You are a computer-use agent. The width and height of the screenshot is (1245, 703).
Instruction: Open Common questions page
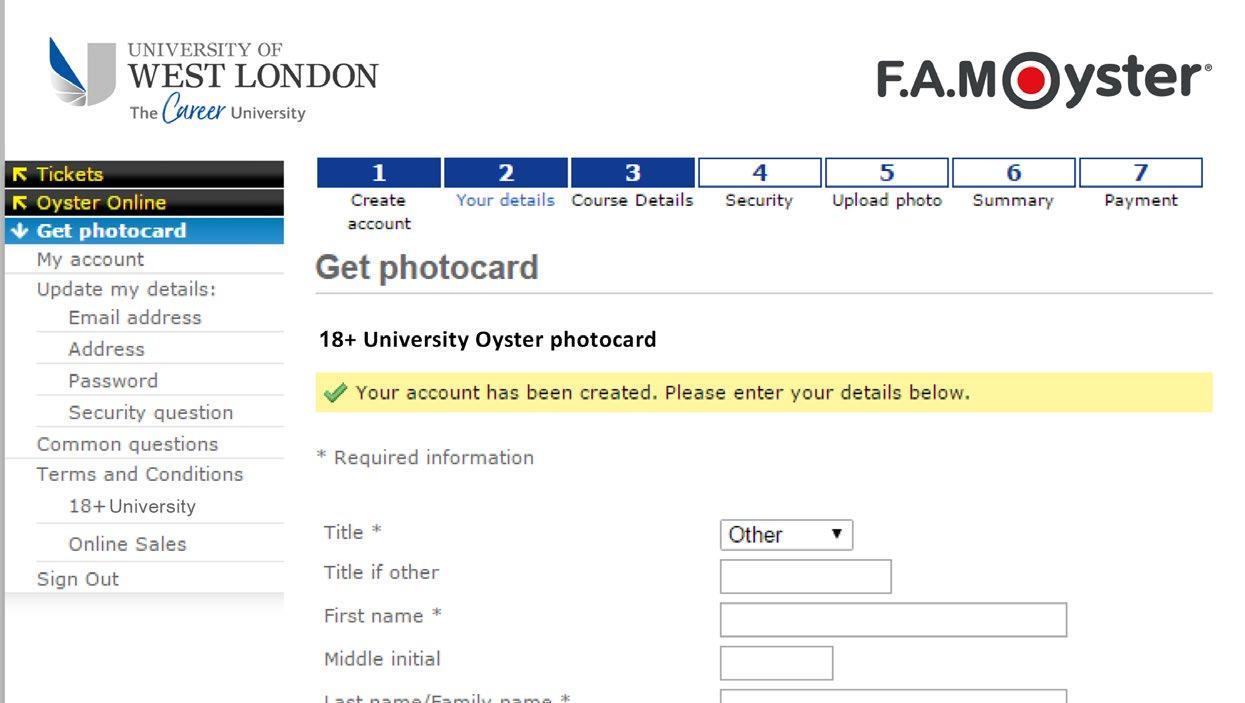tap(127, 444)
